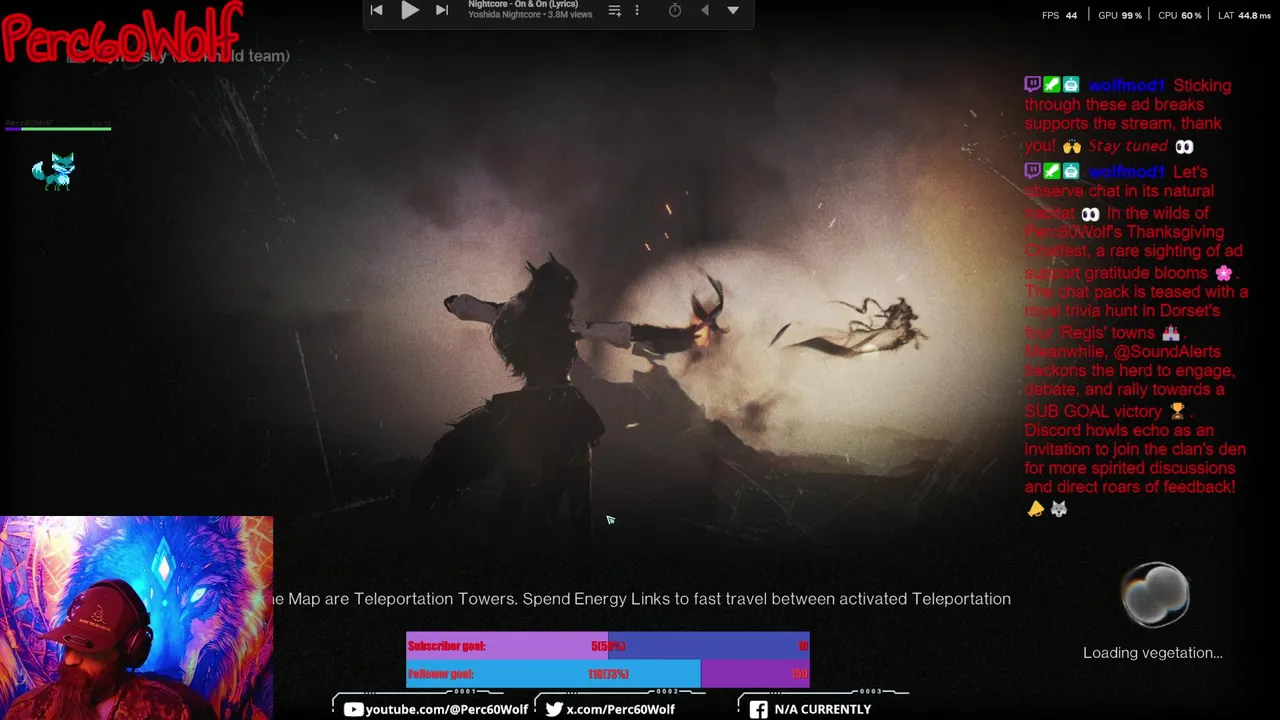Click the Facebook icon in bottom banner
The width and height of the screenshot is (1280, 720).
[758, 709]
